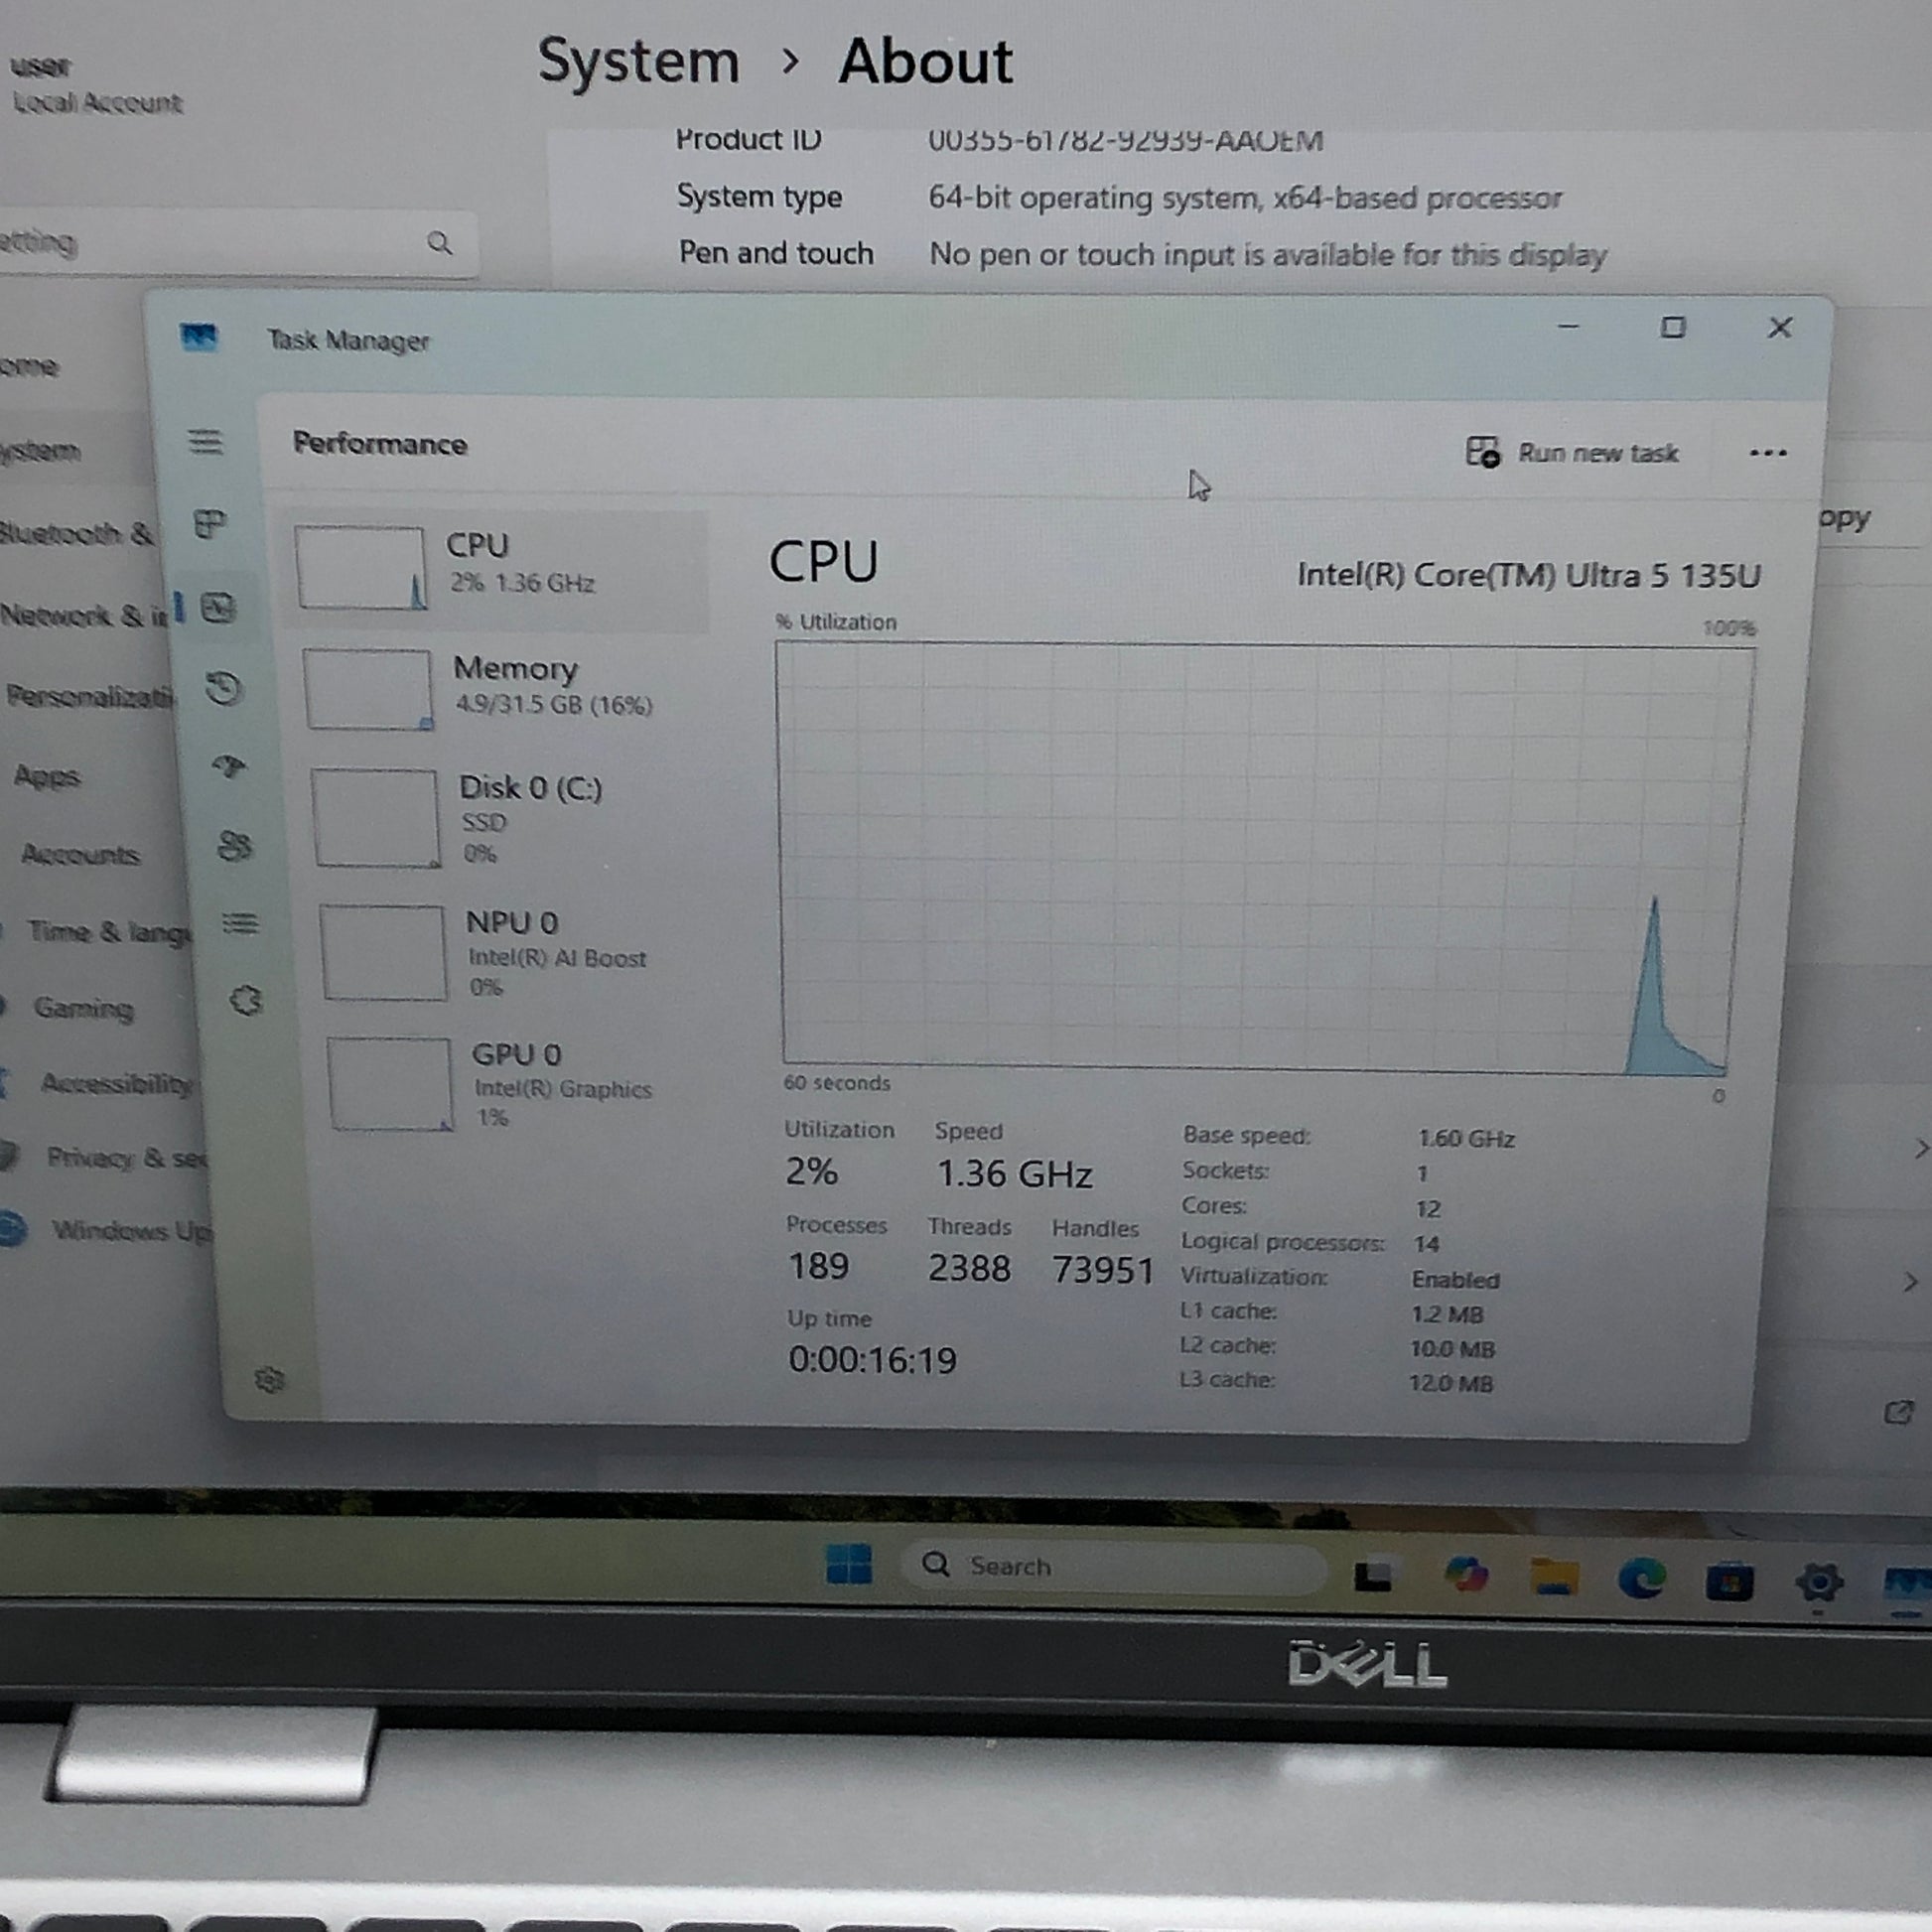The image size is (1932, 1932).
Task: Open Windows Update in Settings sidebar
Action: (x=131, y=1230)
